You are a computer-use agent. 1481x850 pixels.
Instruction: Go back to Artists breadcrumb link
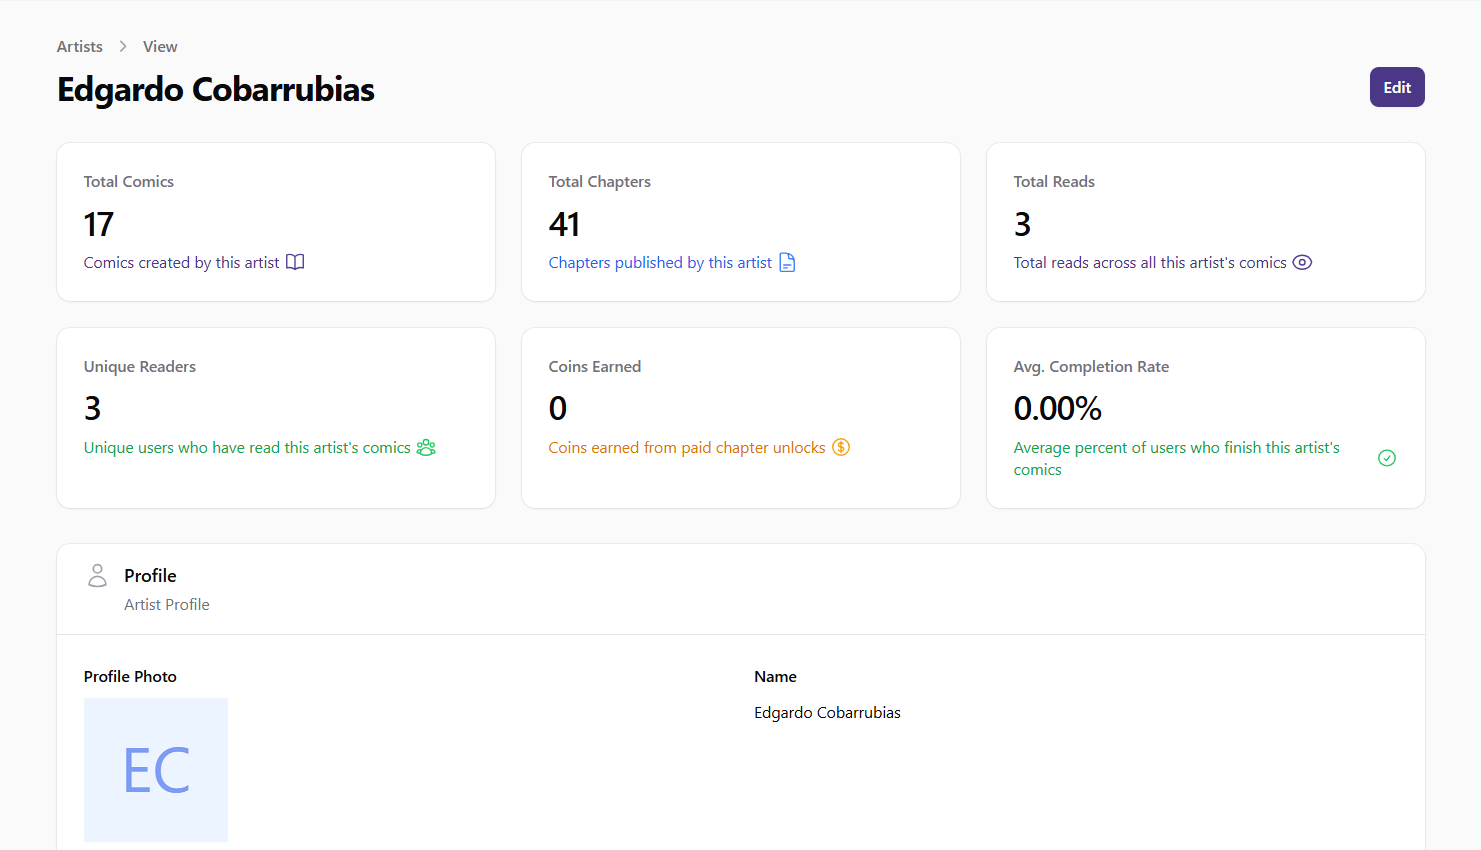click(x=80, y=46)
